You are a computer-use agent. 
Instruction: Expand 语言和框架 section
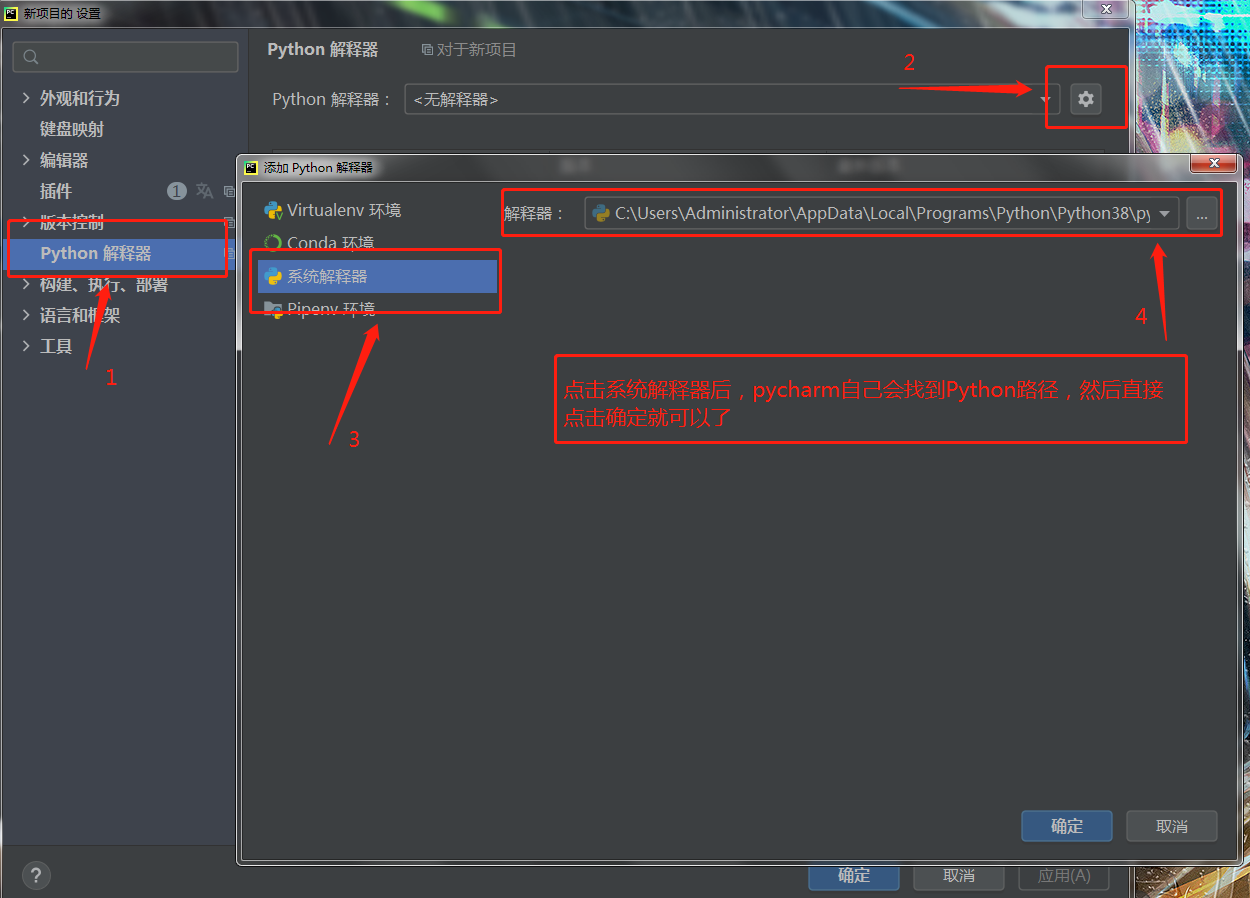click(x=26, y=315)
